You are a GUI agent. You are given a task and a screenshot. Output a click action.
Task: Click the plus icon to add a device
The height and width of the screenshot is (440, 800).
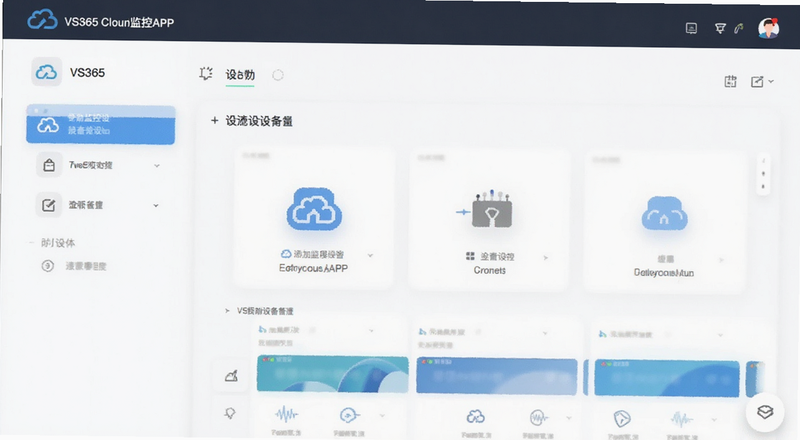pos(214,120)
